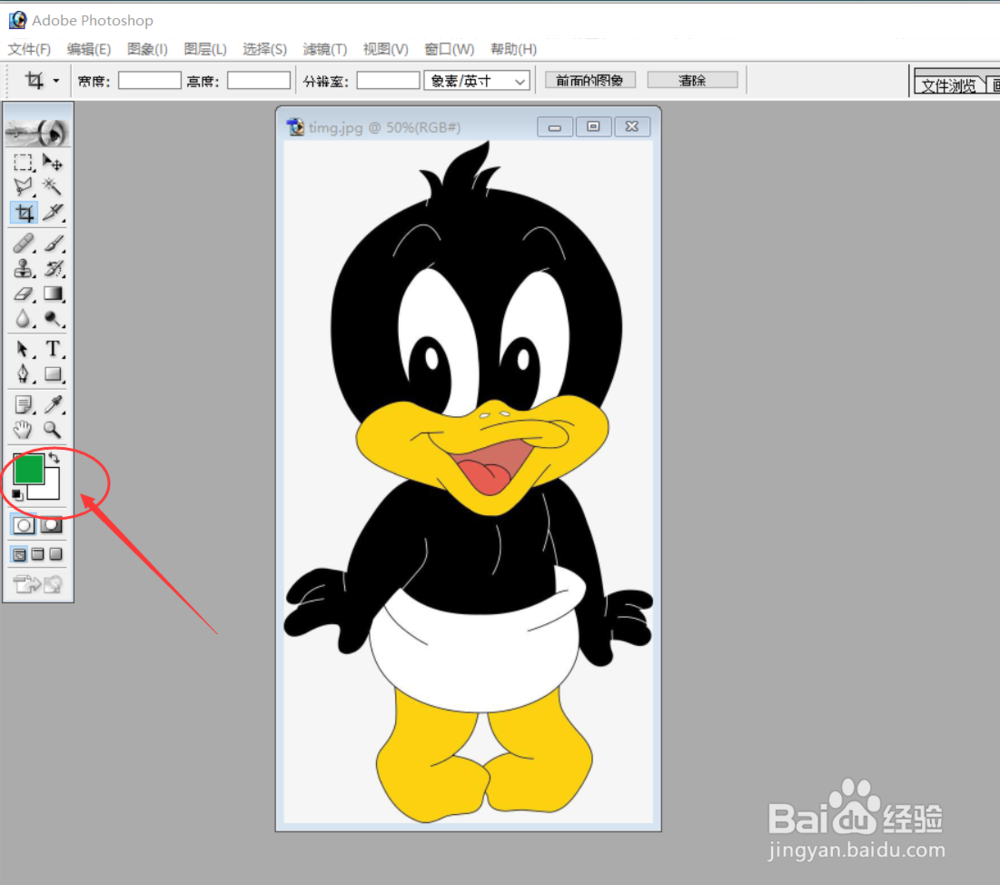
Task: Click the 清除 button
Action: [692, 80]
